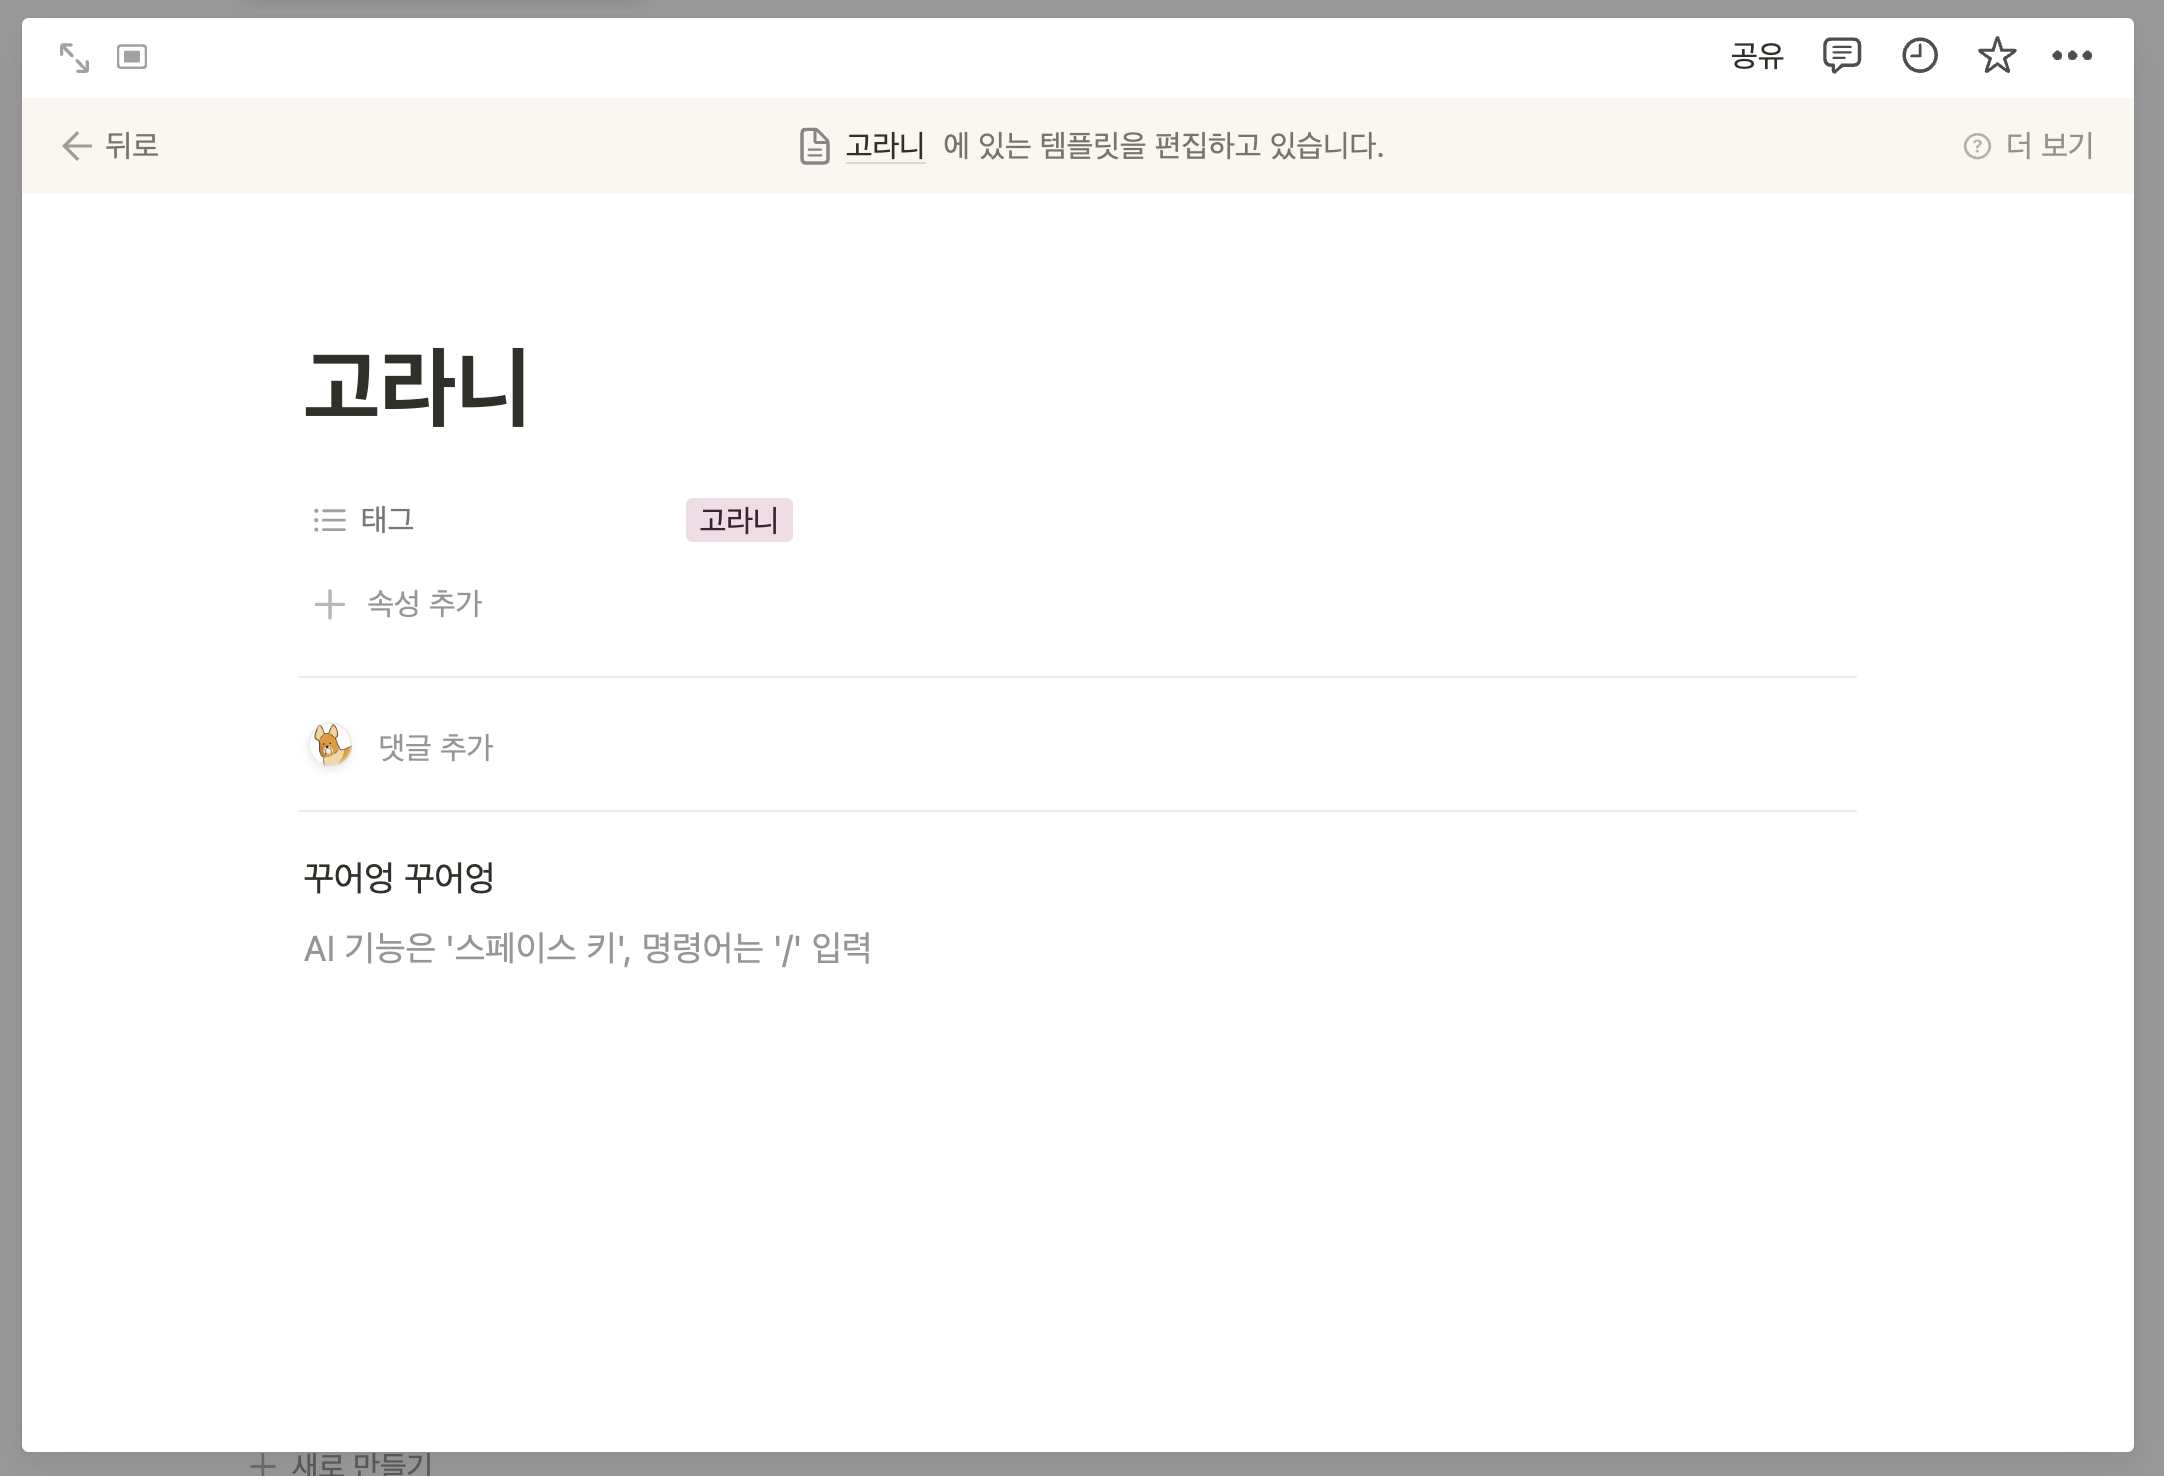Click the page document icon in banner
2164x1476 pixels.
(814, 146)
